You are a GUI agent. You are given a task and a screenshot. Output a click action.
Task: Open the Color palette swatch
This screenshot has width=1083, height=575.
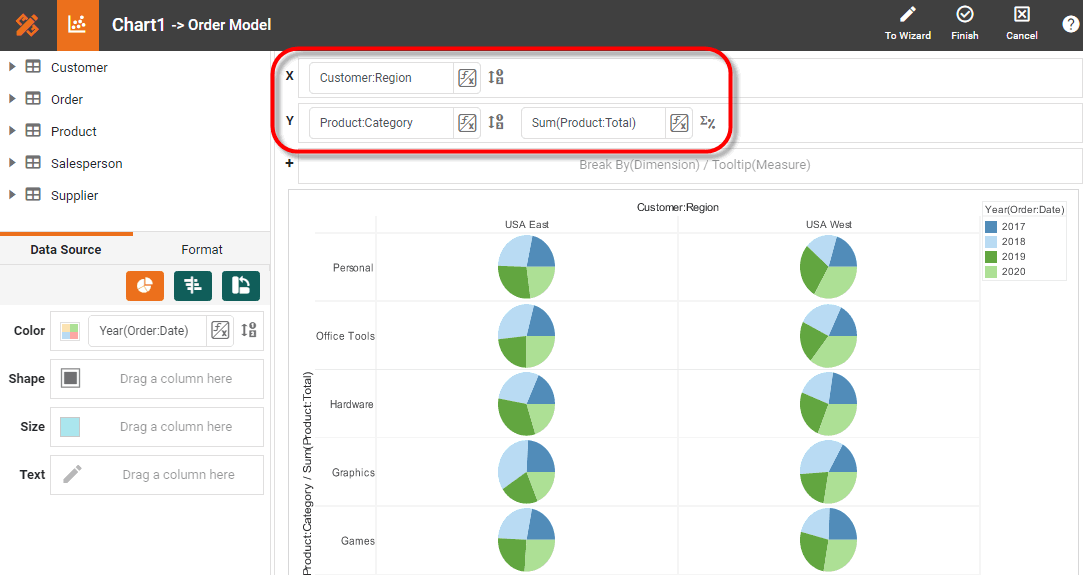pos(70,331)
